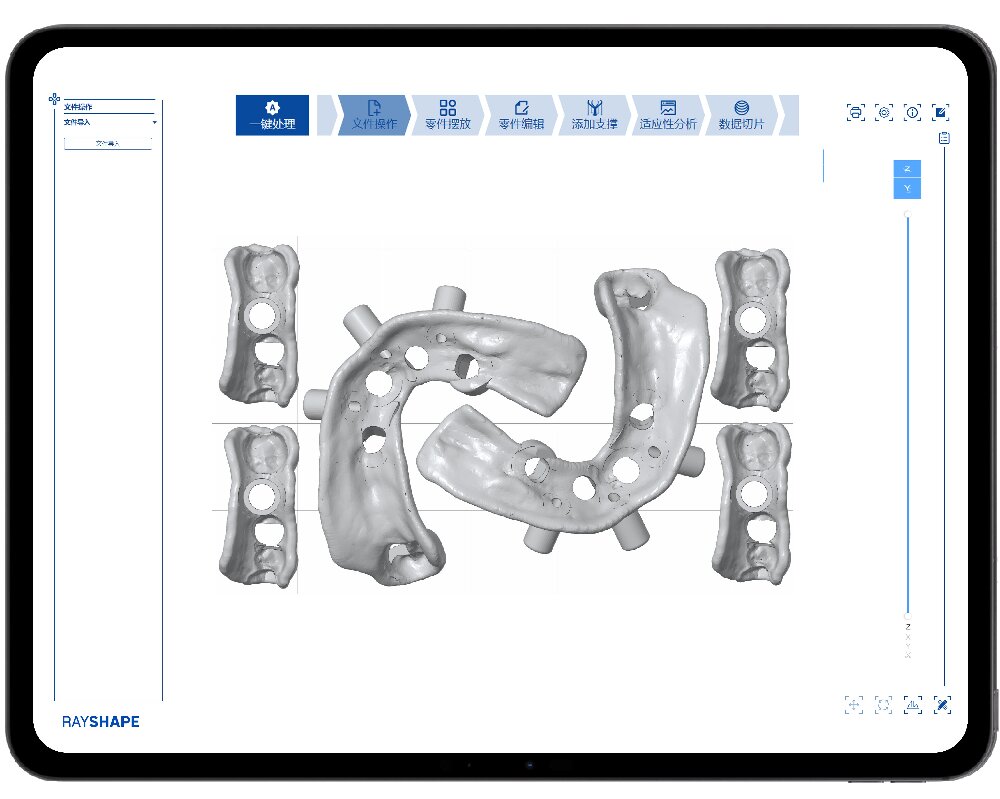Switch to the 零件摆放 part placement step
Viewport: 1000px width, 799px height.
coord(448,115)
